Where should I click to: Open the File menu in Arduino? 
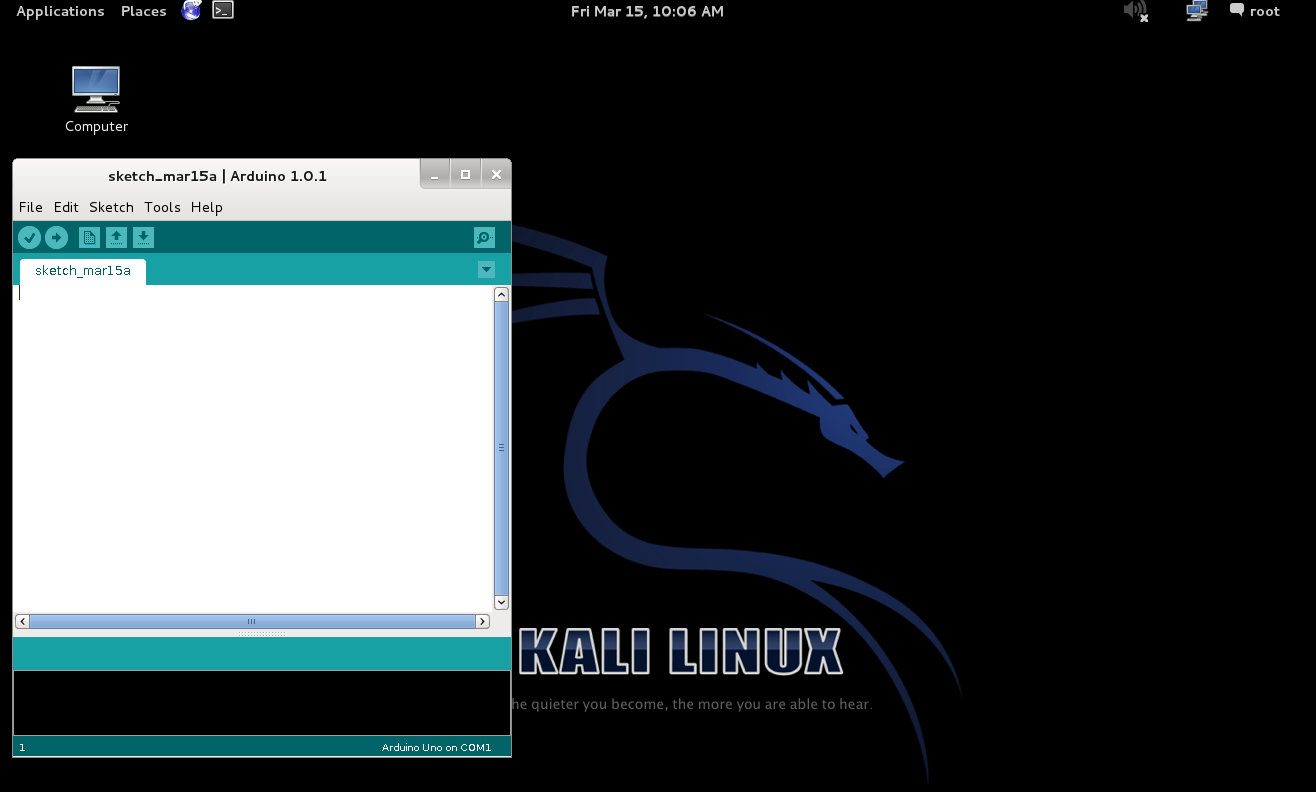click(x=31, y=207)
